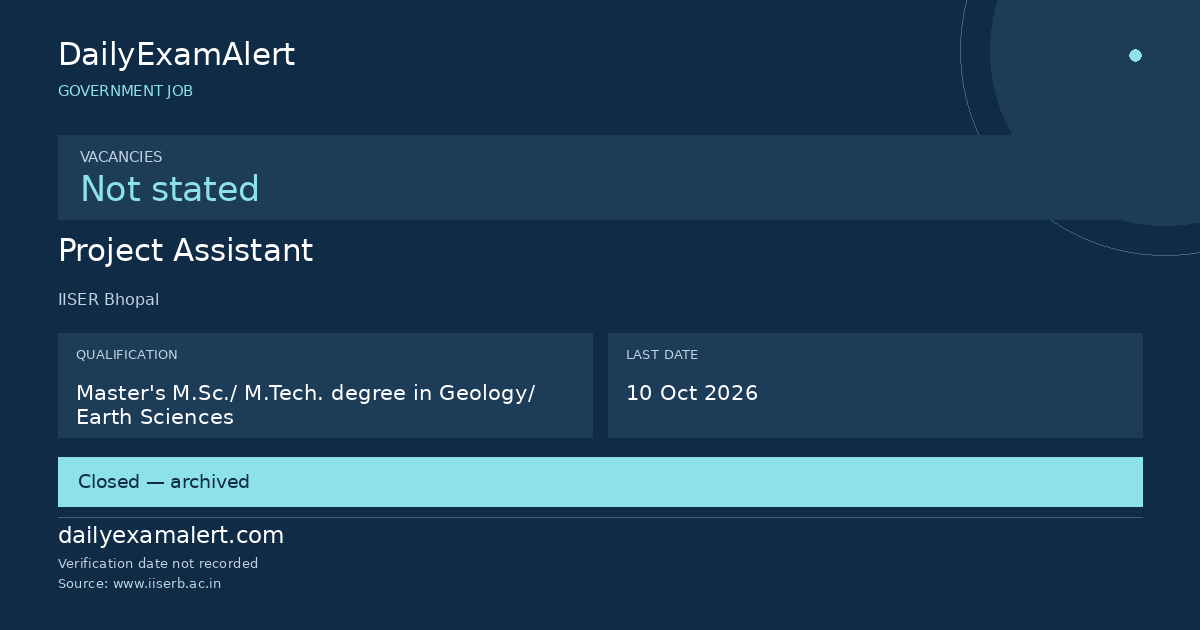Click the Source: www.iiserb.ac.in text

coord(140,584)
